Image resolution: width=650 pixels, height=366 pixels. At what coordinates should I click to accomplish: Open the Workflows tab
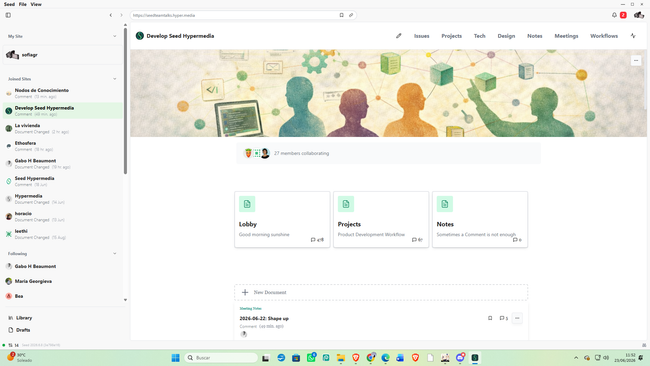tap(604, 36)
